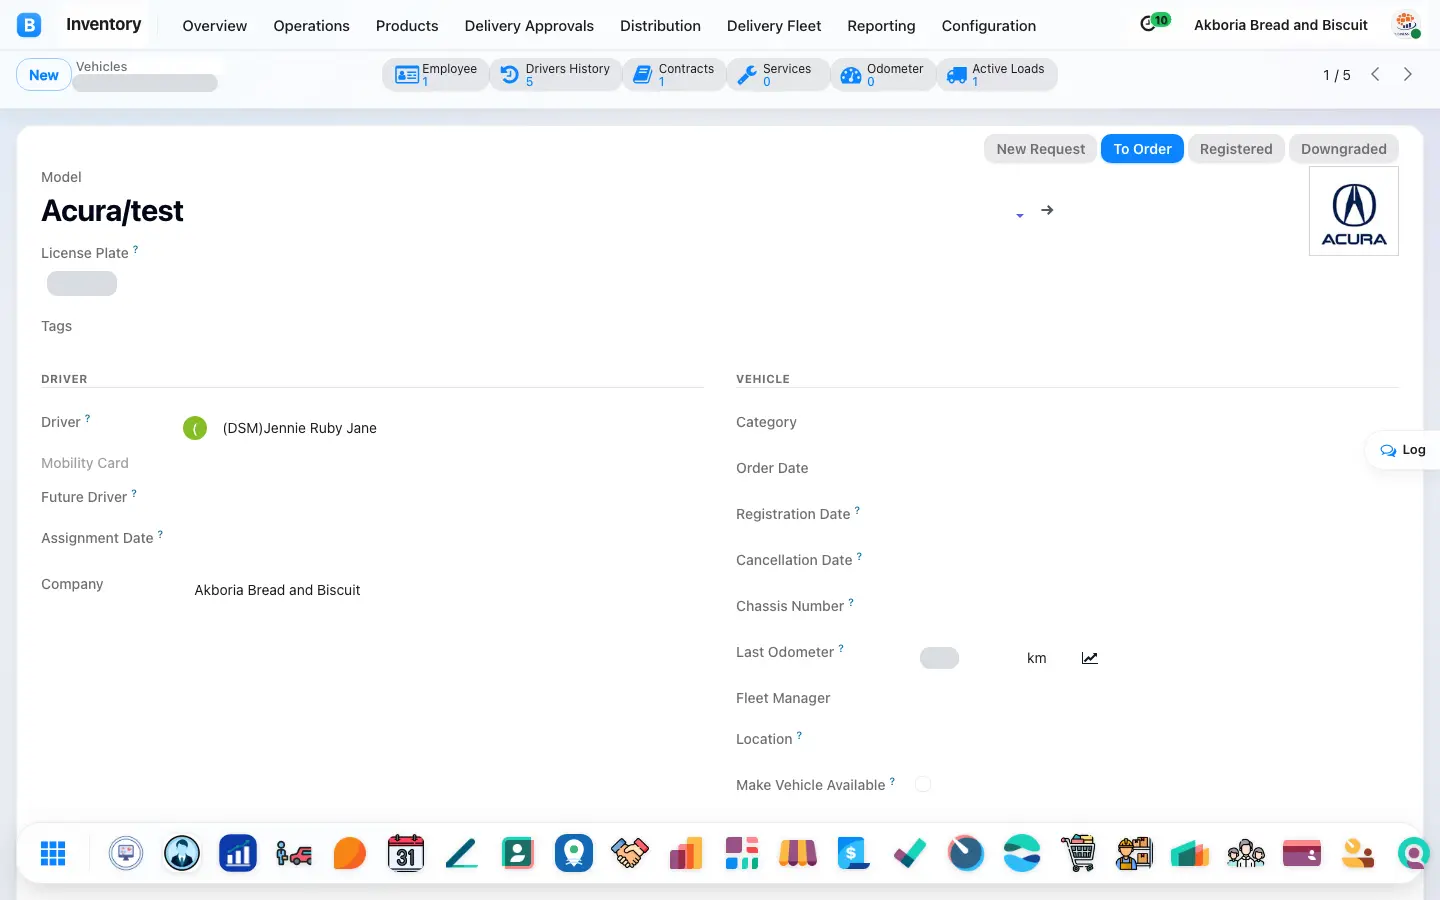Open the map pin app icon
The width and height of the screenshot is (1440, 900).
[x=574, y=853]
